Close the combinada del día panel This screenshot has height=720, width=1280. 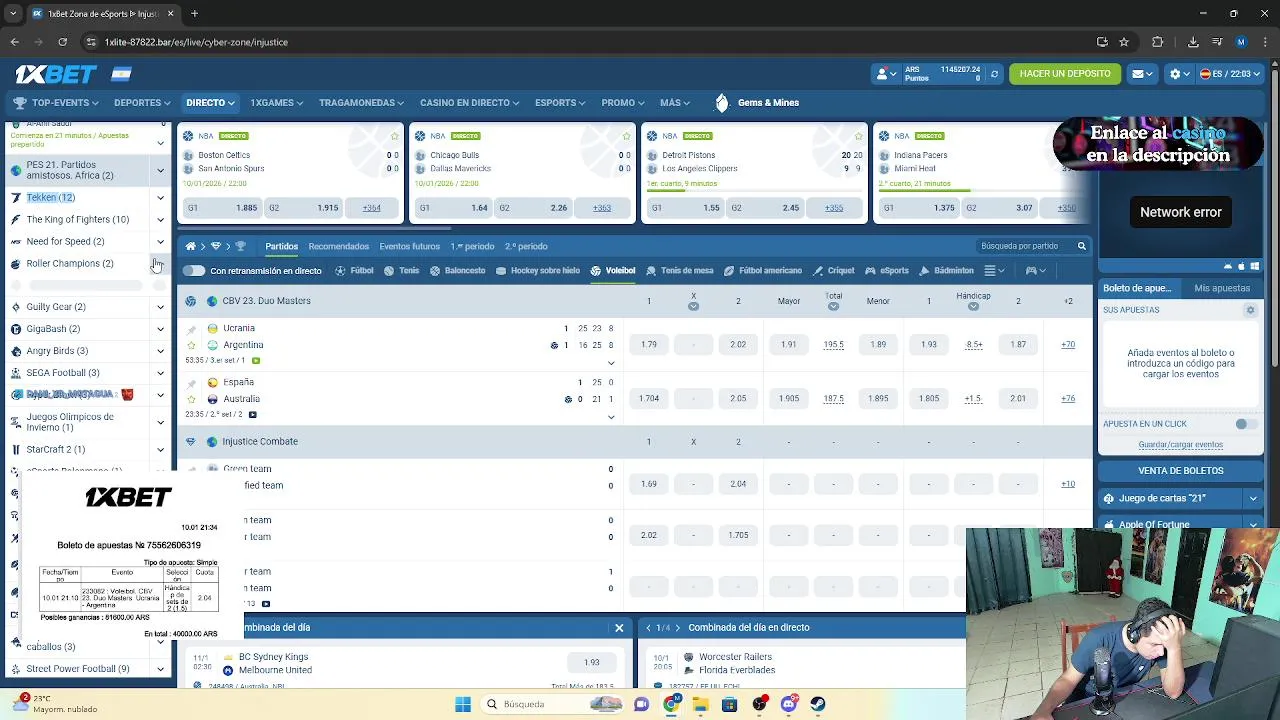619,628
